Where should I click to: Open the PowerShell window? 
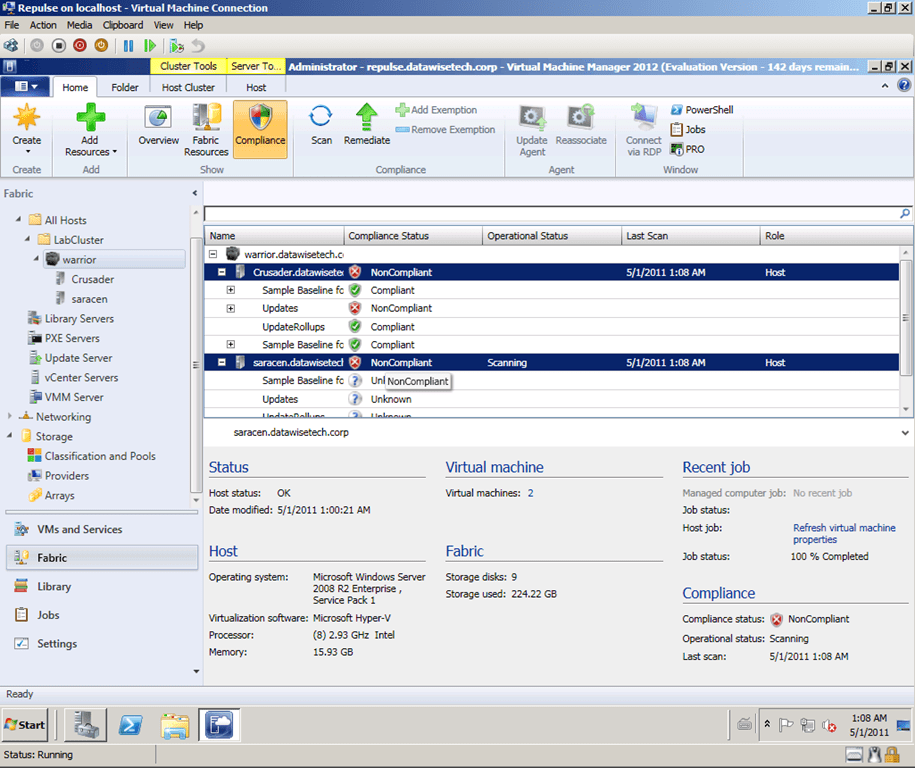pyautogui.click(x=702, y=110)
